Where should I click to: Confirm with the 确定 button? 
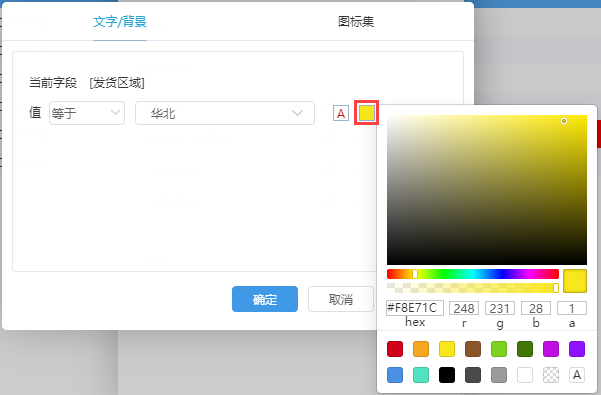265,299
